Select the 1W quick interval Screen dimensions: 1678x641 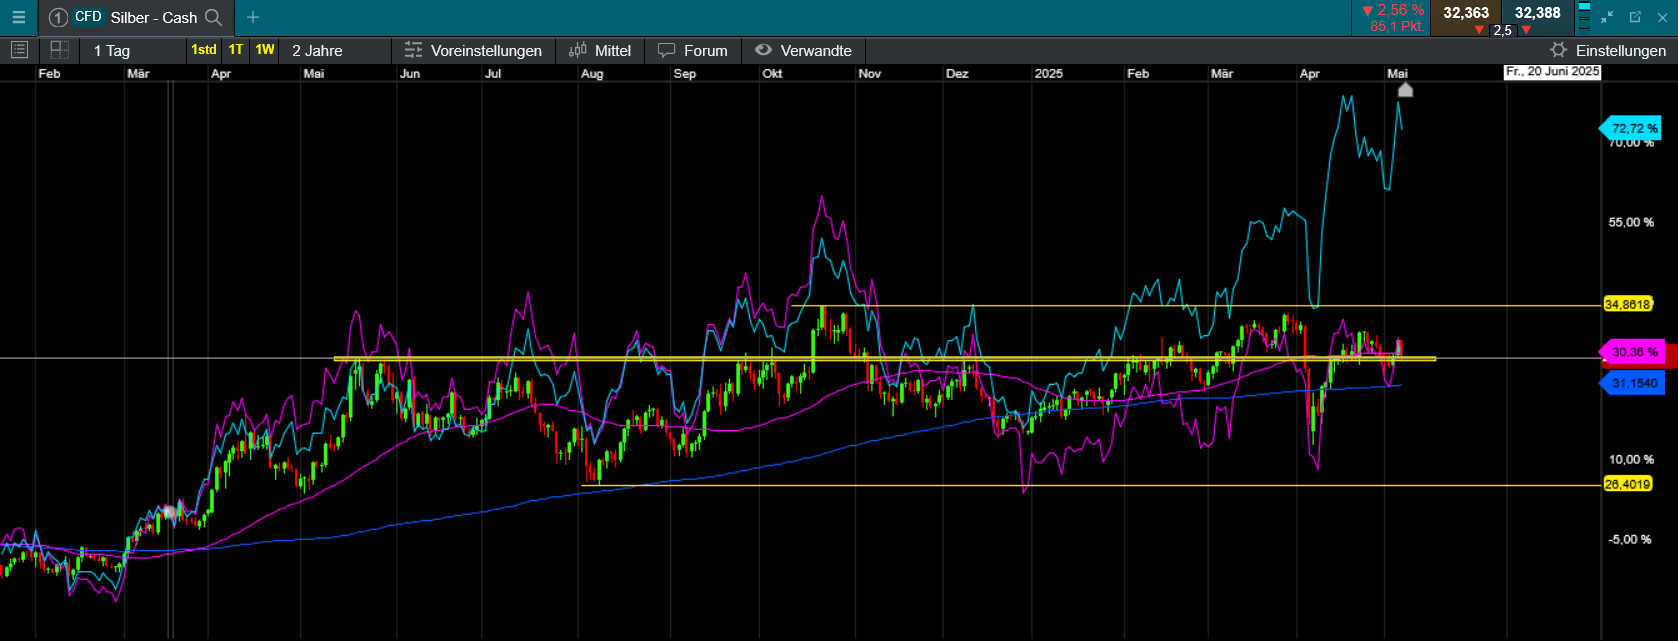pos(264,50)
